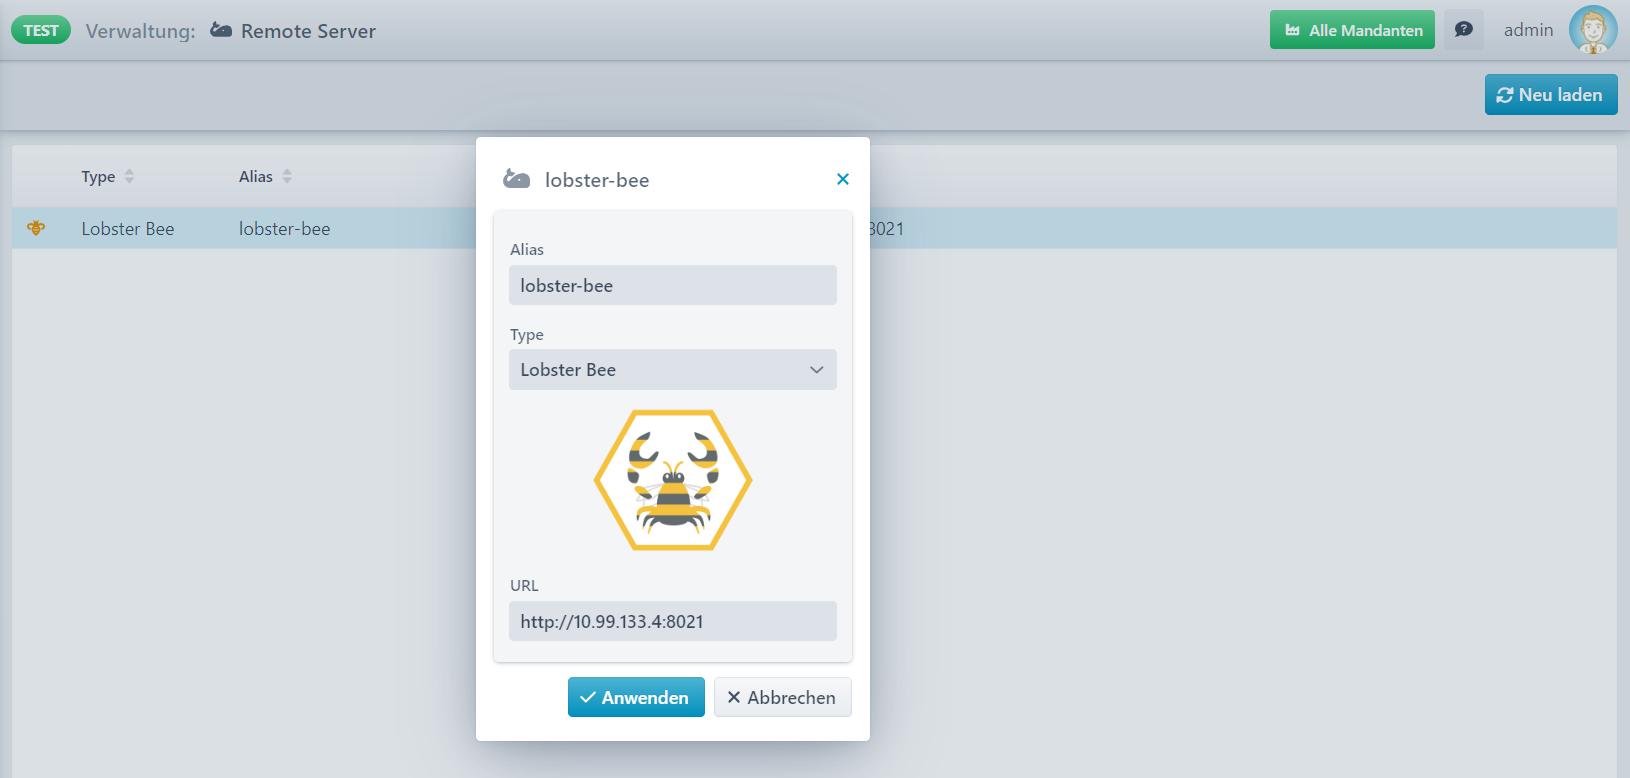Open the Alle Mandanten selector
1630x778 pixels.
click(x=1352, y=30)
